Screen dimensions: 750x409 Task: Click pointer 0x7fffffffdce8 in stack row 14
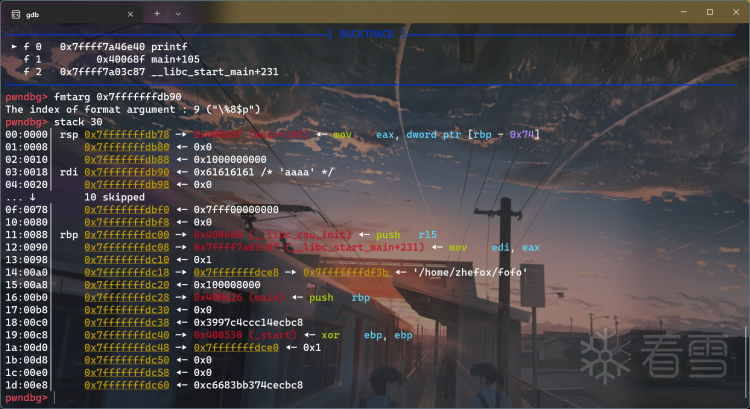tap(236, 272)
